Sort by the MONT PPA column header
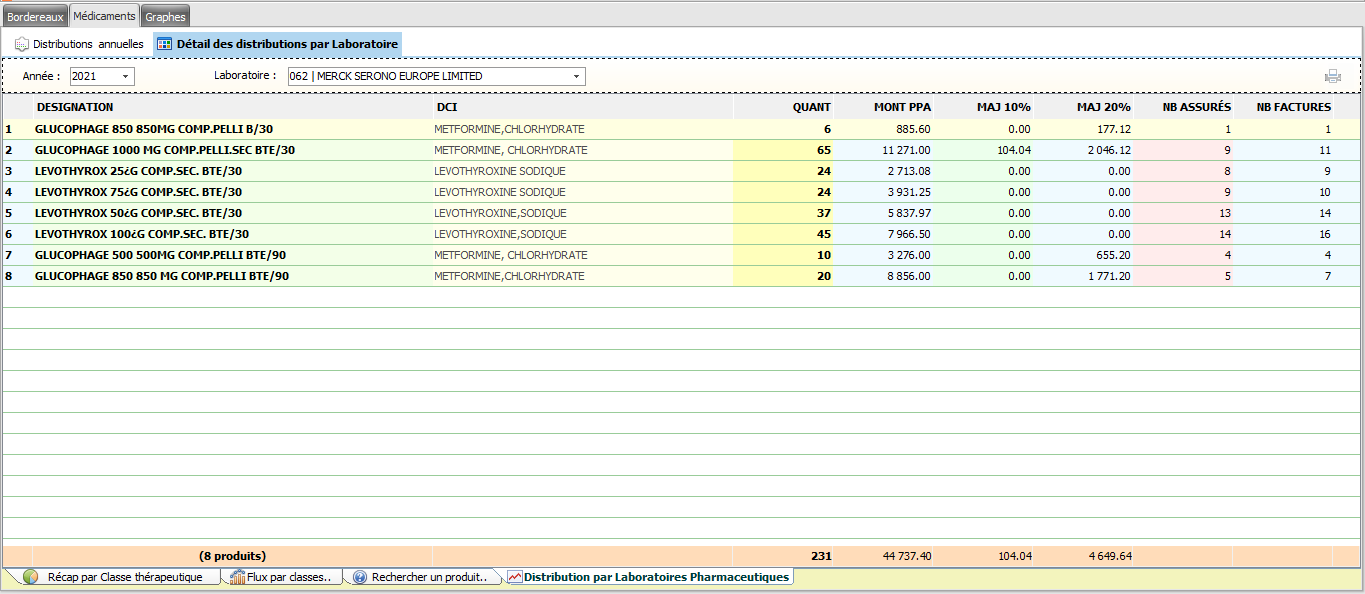 click(x=902, y=107)
